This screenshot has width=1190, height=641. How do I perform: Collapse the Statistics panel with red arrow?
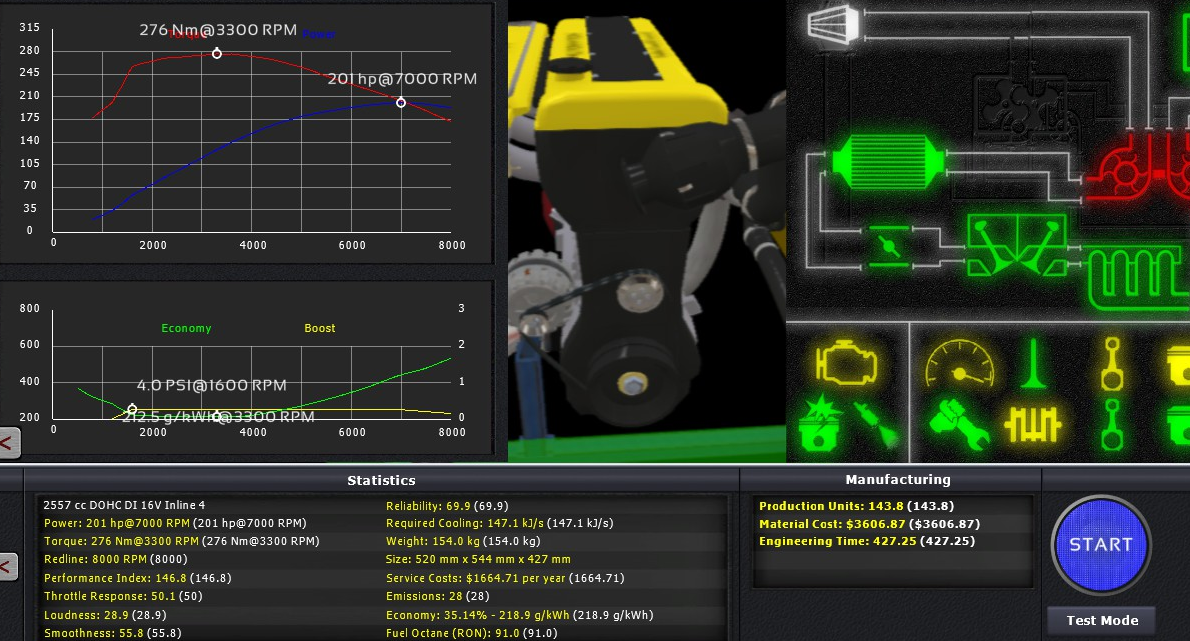pos(8,567)
